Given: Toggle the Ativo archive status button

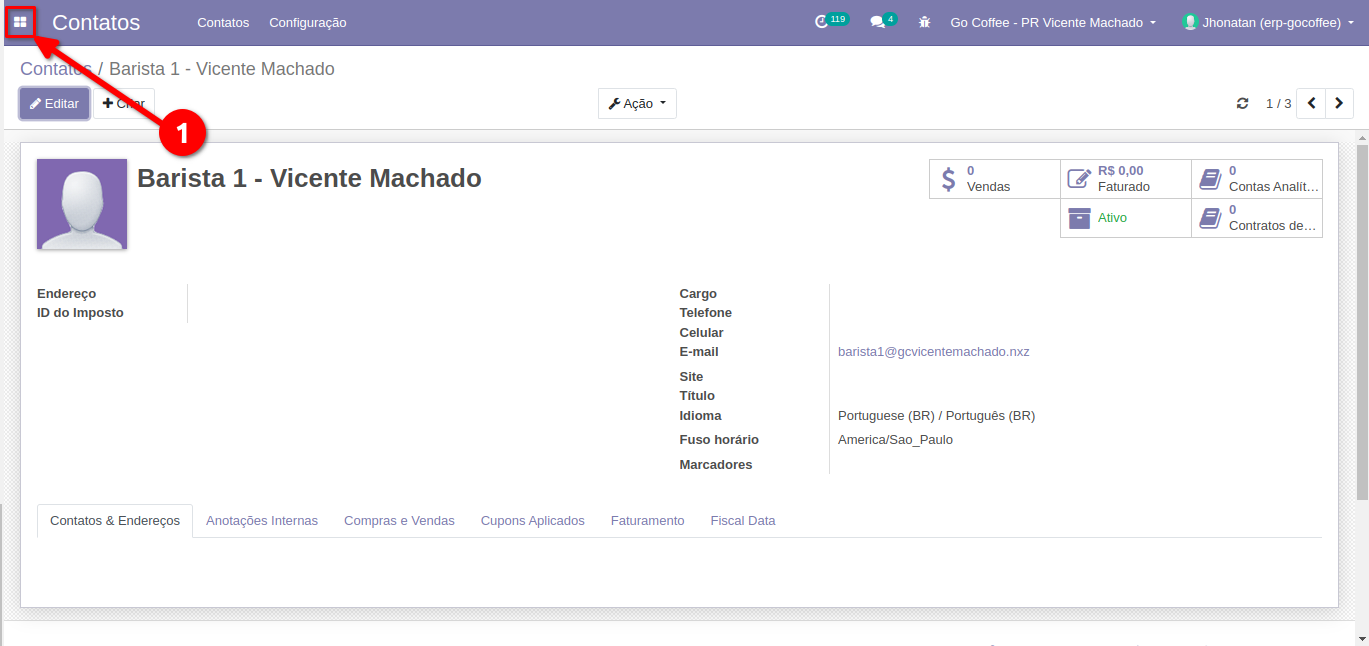Looking at the screenshot, I should coord(1125,218).
